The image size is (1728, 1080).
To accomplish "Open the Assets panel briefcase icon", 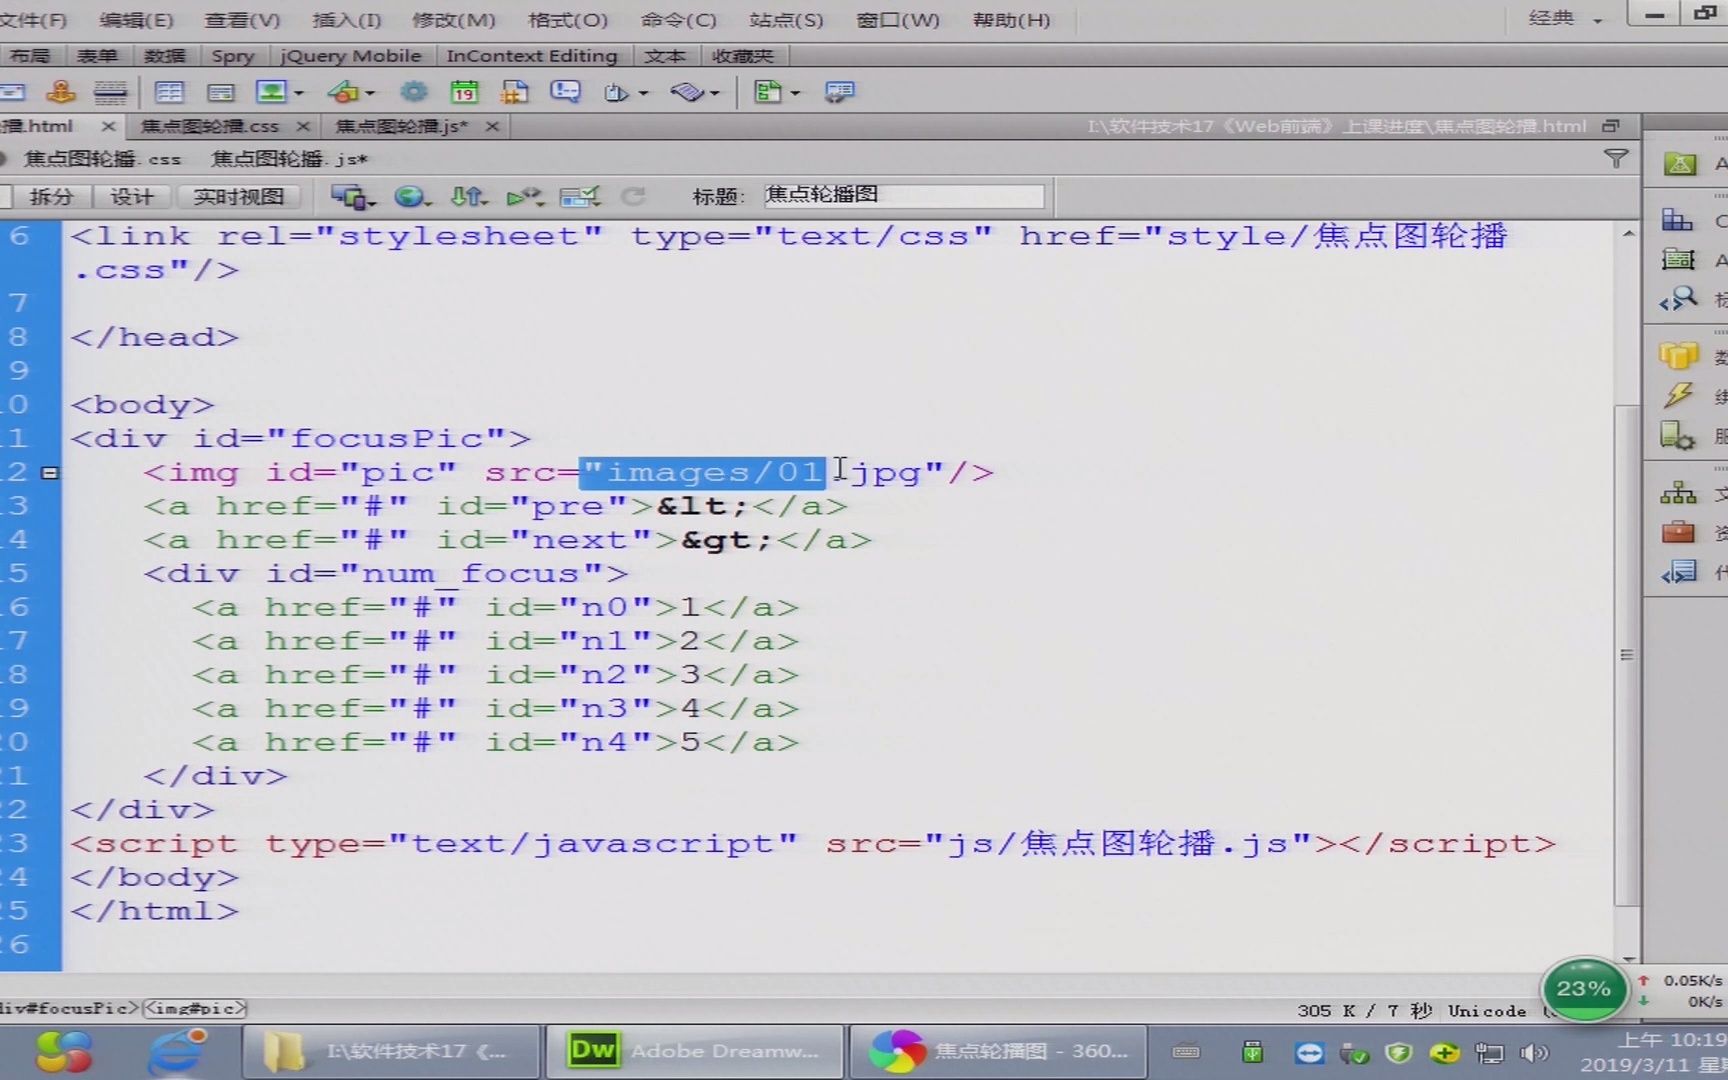I will click(x=1678, y=532).
